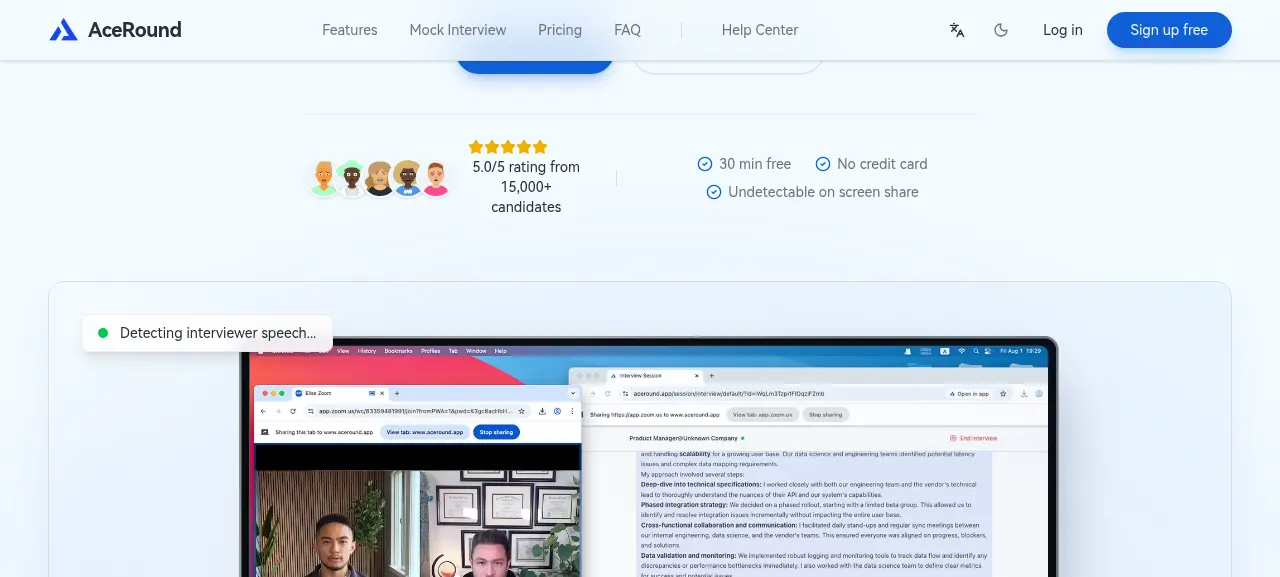Open the Help Center link
This screenshot has width=1280, height=577.
[x=760, y=30]
